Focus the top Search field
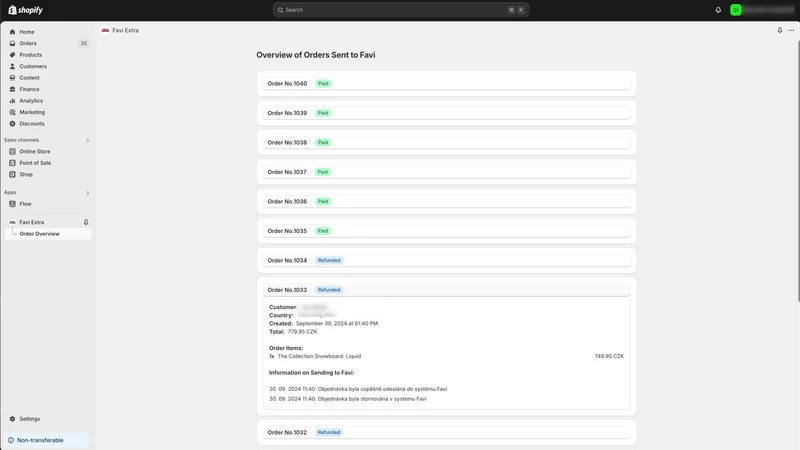The height and width of the screenshot is (450, 800). [x=401, y=10]
